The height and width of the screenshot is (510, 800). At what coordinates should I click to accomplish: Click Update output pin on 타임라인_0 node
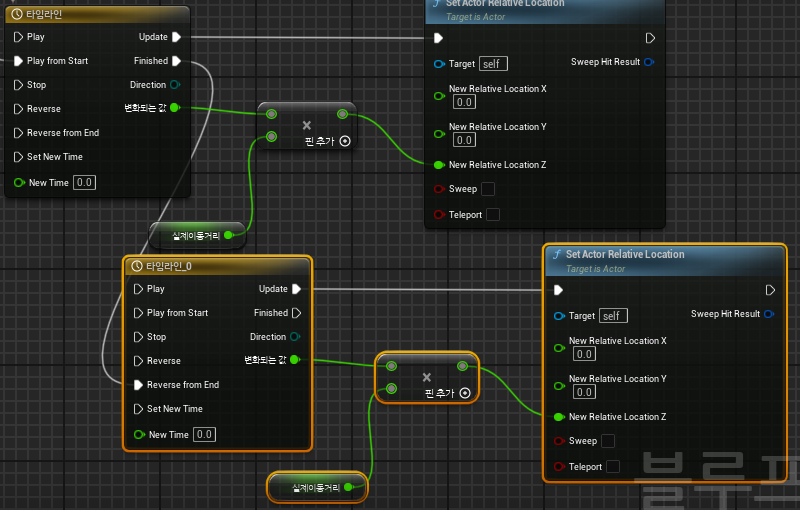[296, 289]
